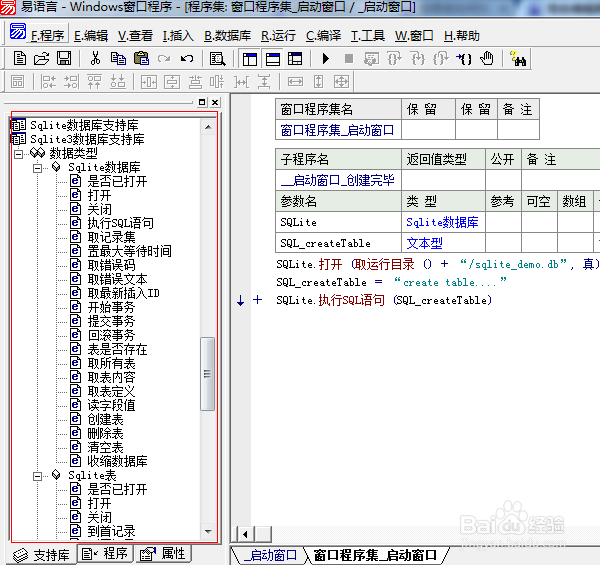
Task: Select 到首记录 in the tree
Action: (111, 531)
